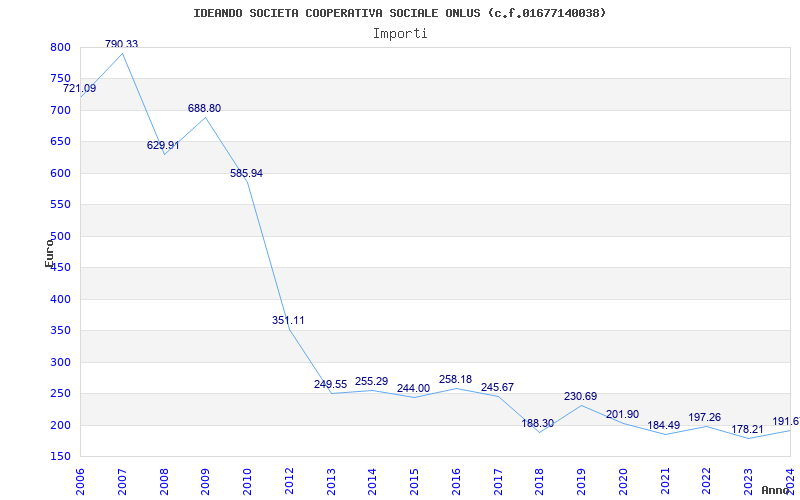Click the 2008 year axis label

(x=164, y=482)
